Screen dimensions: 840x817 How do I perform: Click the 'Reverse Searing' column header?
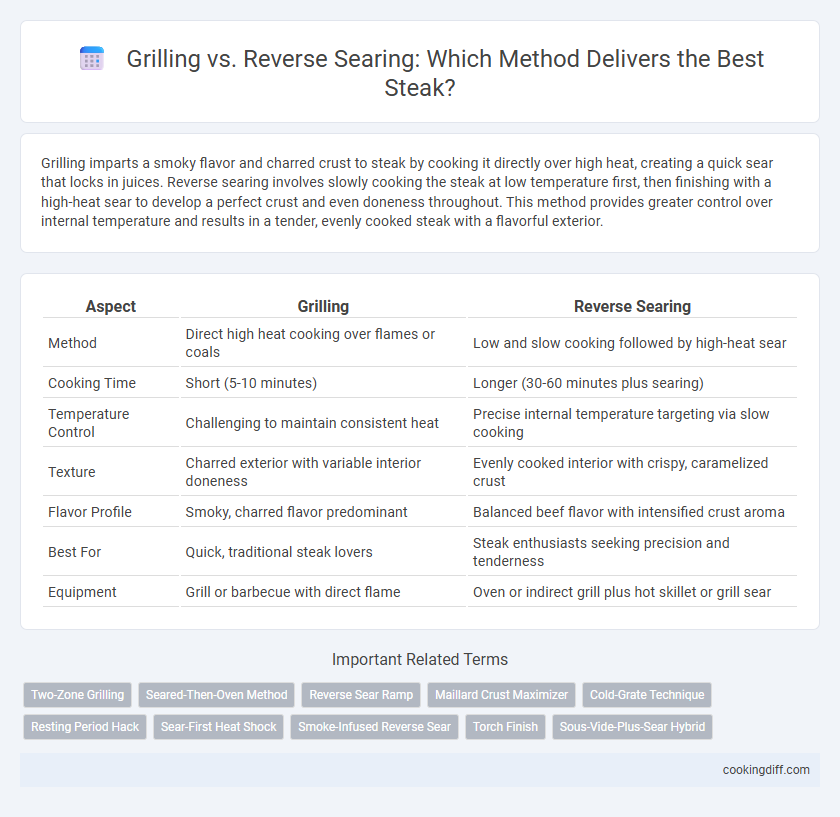632,306
